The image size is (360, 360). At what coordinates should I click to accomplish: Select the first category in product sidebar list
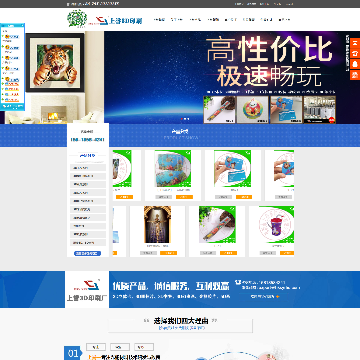(88, 168)
